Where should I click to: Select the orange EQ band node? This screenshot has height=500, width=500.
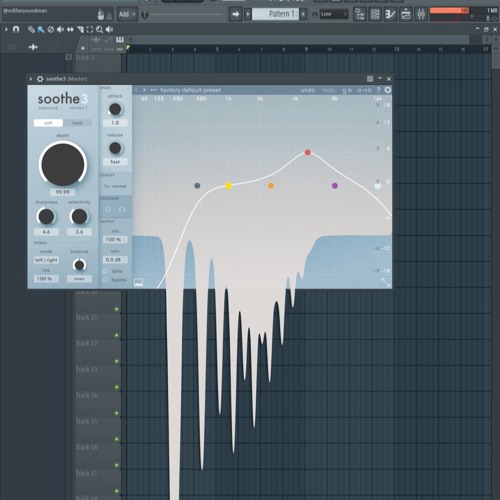coord(271,186)
